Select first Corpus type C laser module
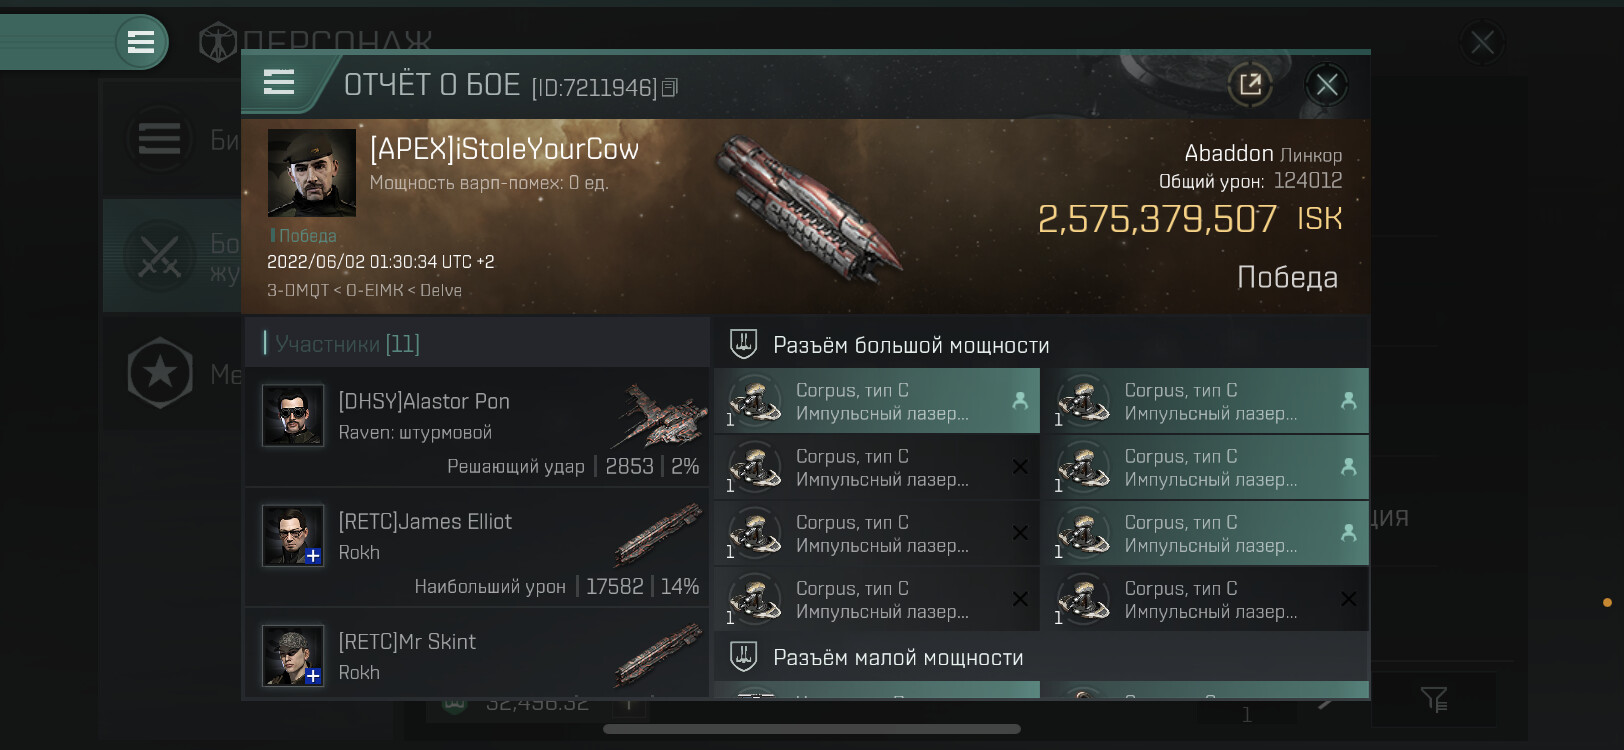This screenshot has width=1624, height=750. 877,401
